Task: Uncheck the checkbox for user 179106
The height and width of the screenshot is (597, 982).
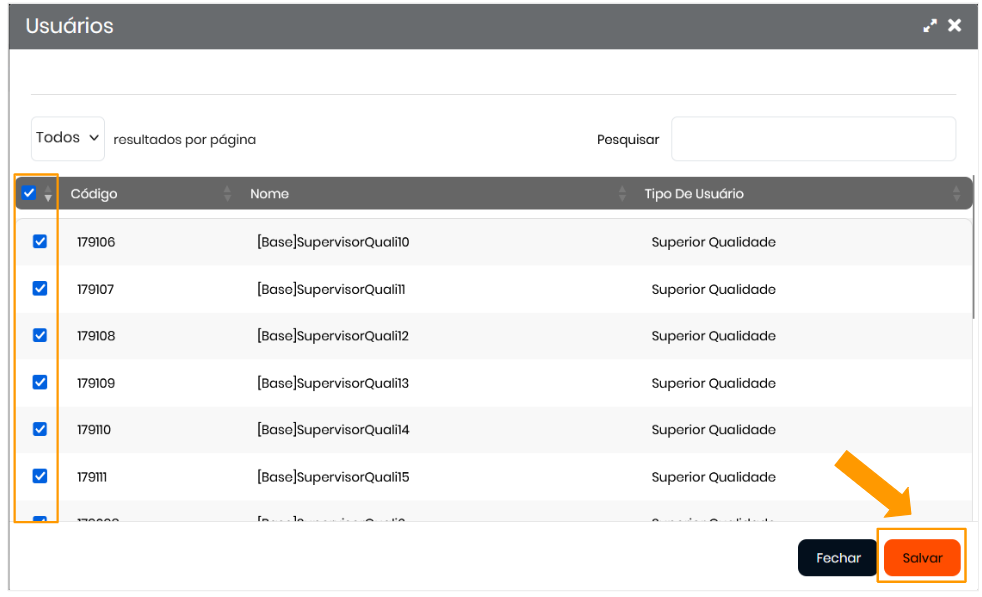Action: tap(40, 241)
